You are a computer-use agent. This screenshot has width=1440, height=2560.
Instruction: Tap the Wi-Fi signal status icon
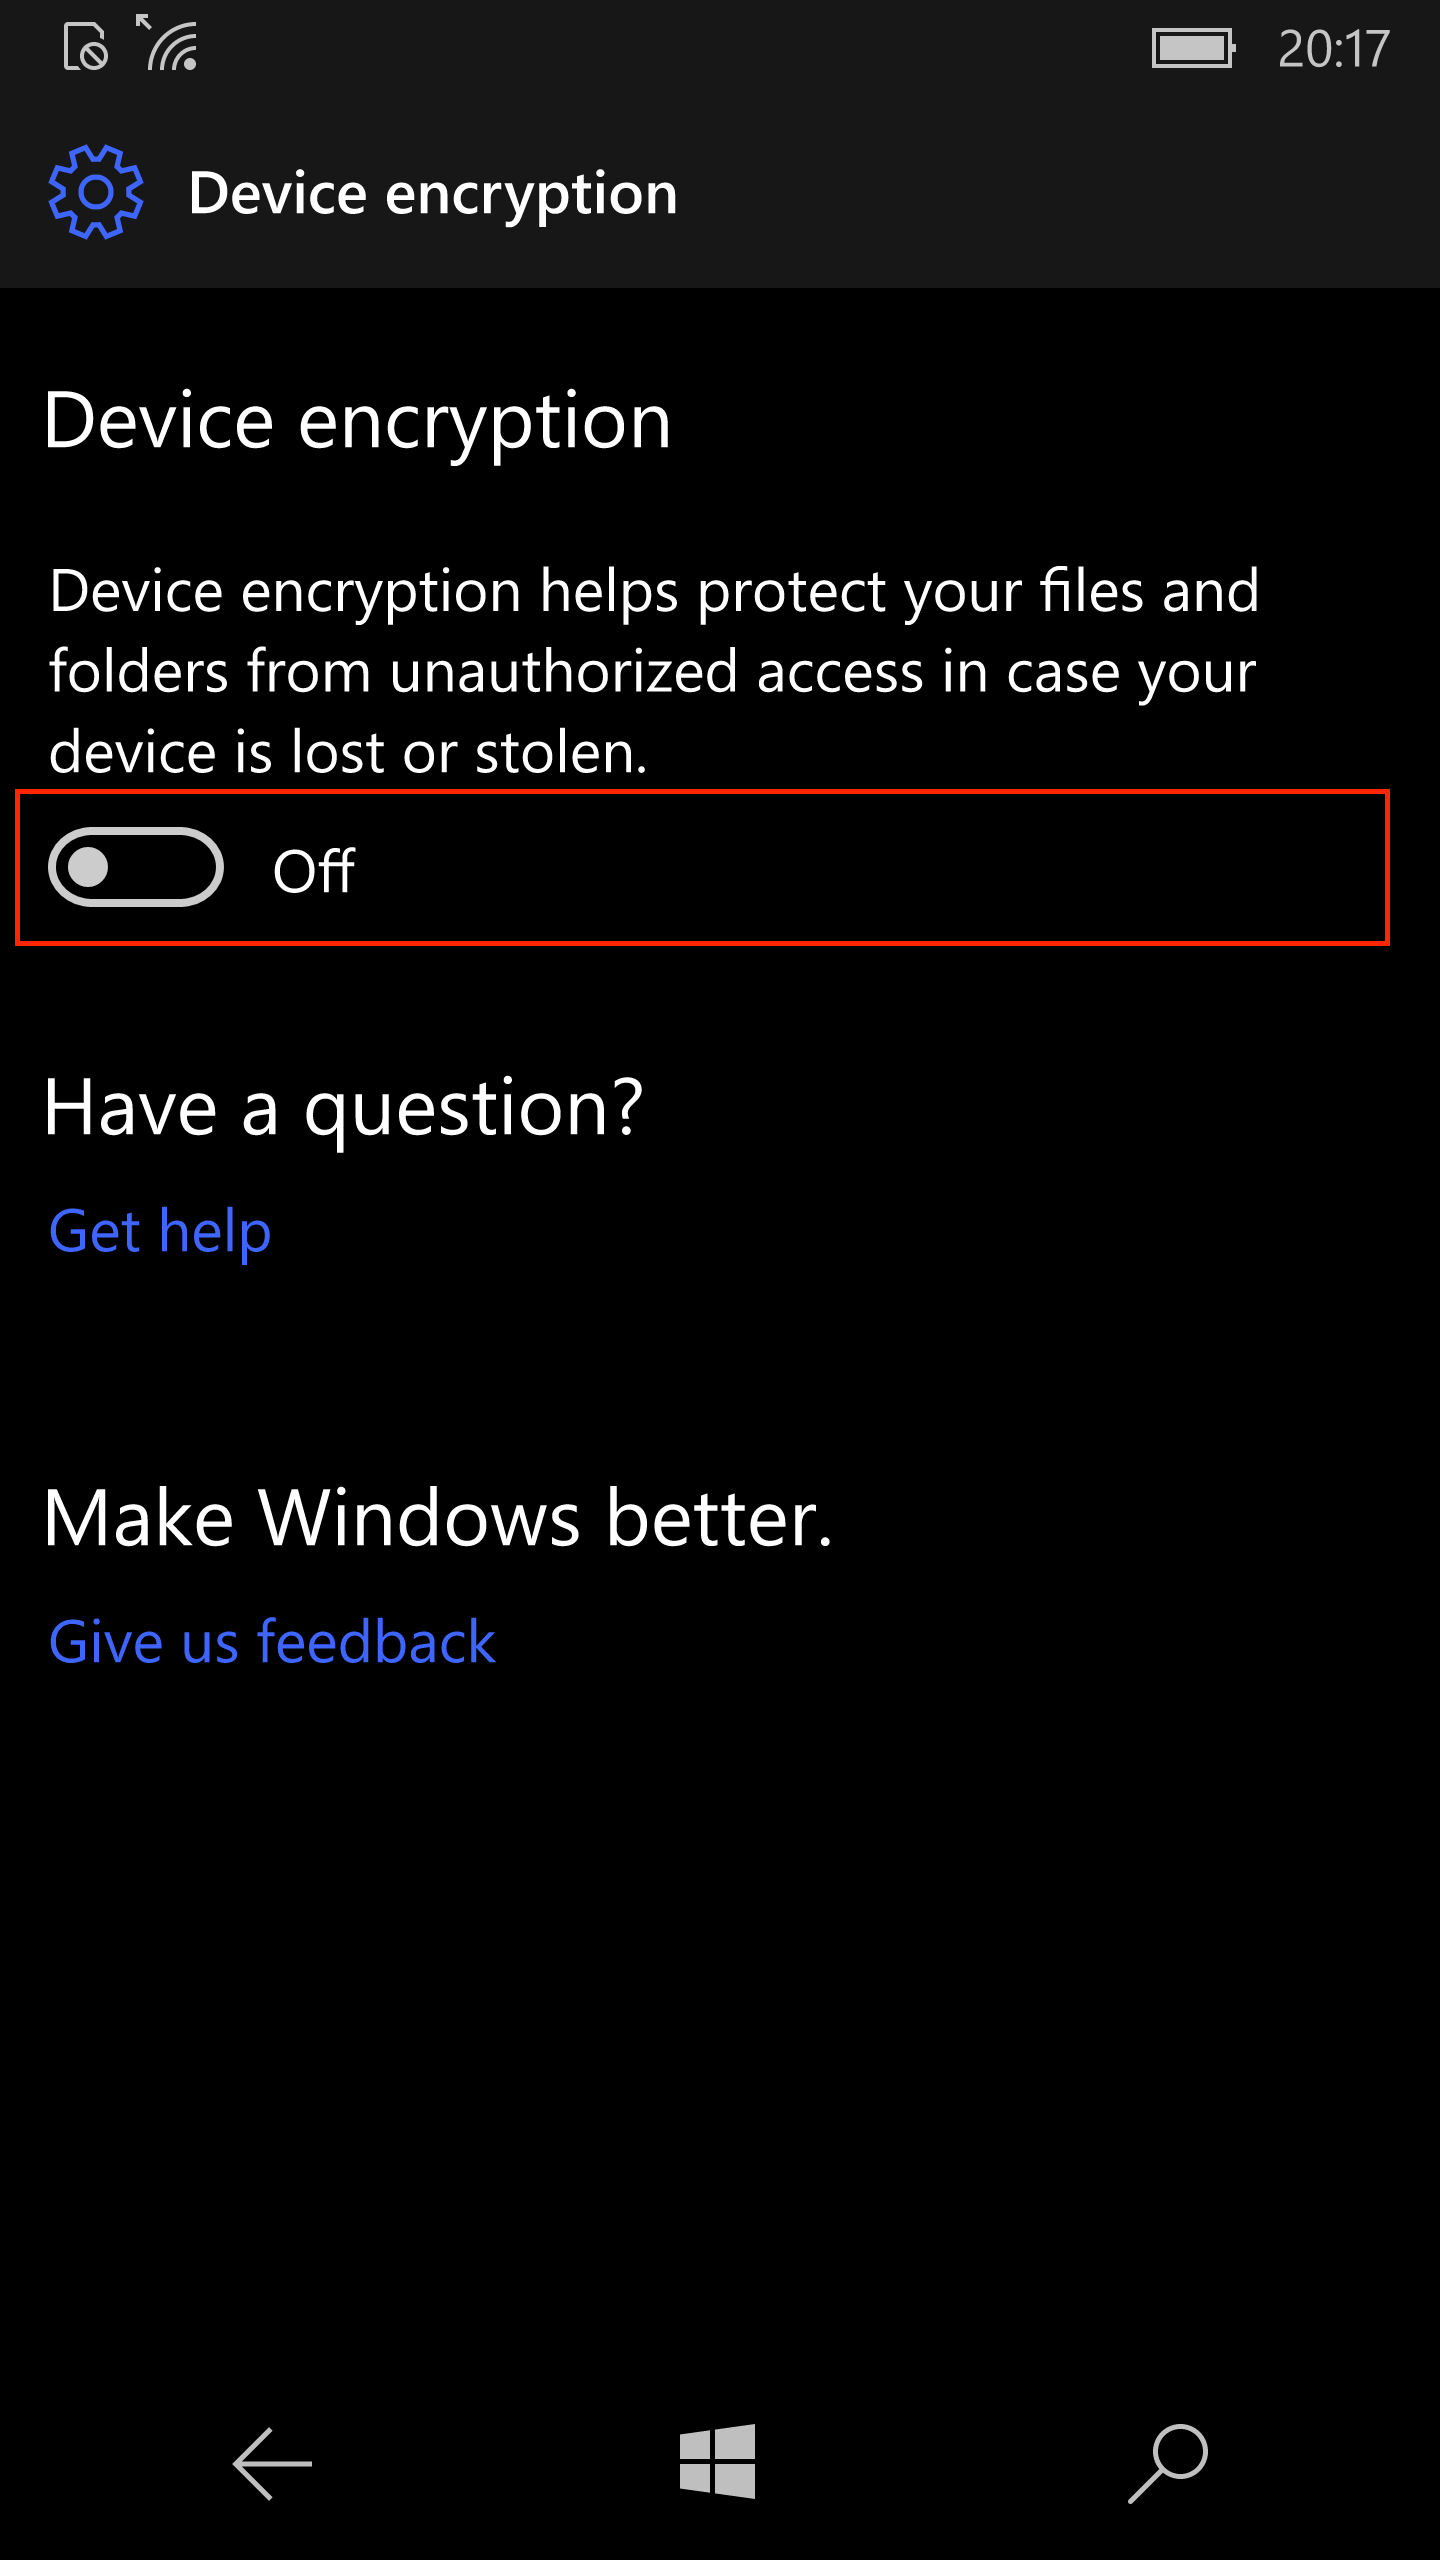pyautogui.click(x=167, y=43)
